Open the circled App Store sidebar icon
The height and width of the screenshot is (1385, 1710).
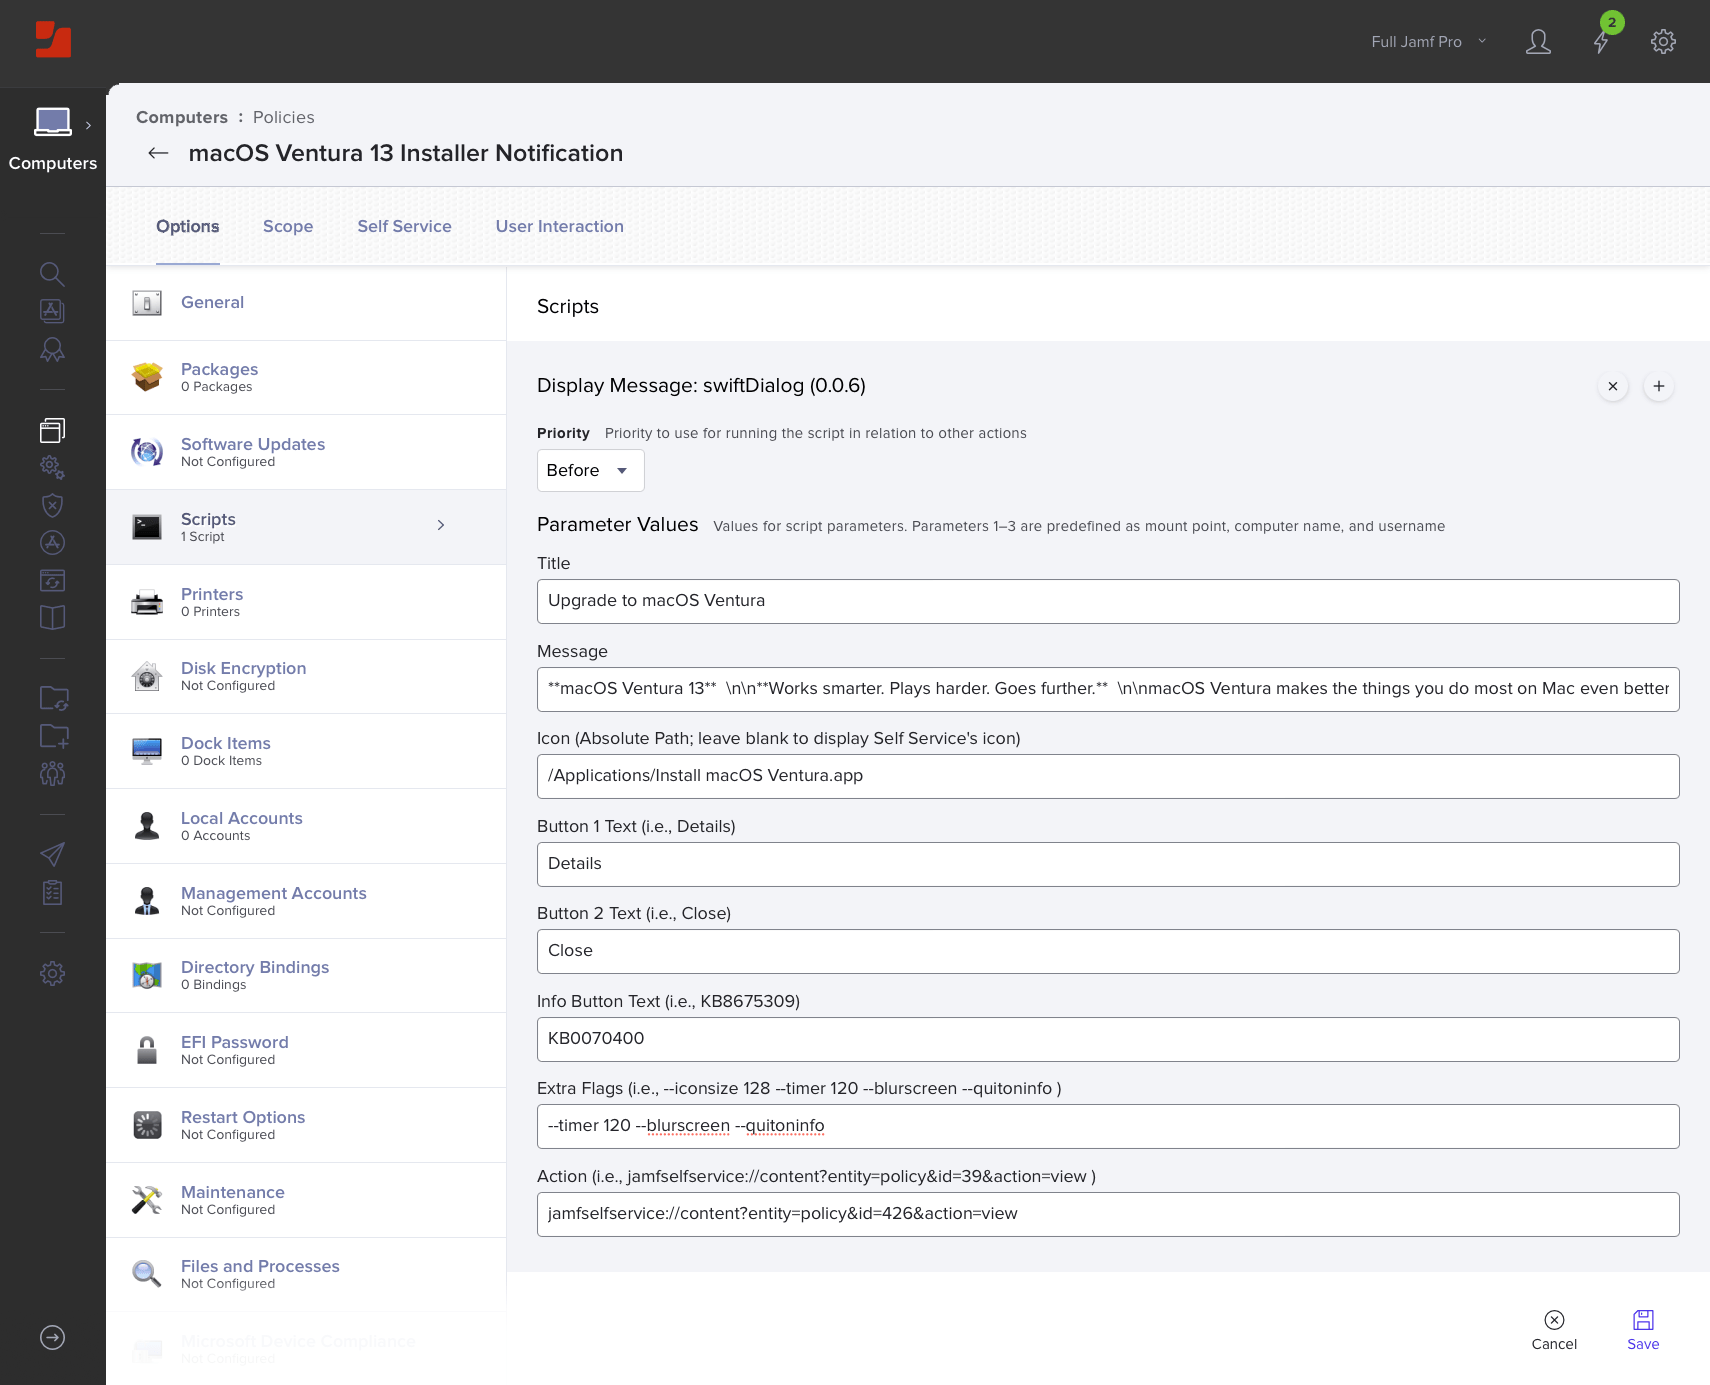coord(52,542)
